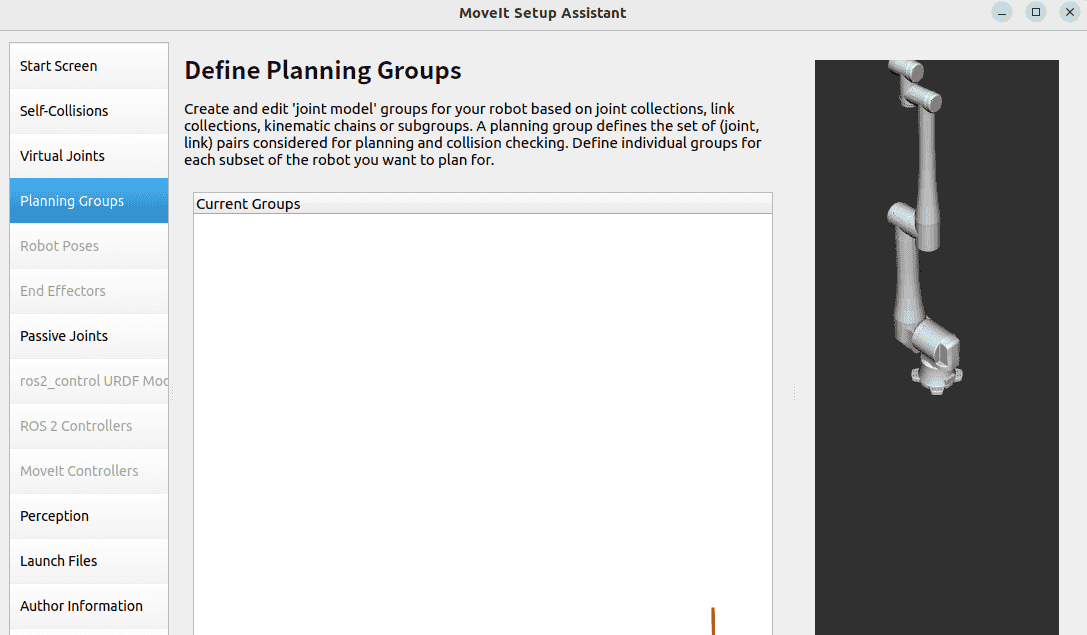Open the Launch Files step
Image resolution: width=1087 pixels, height=635 pixels.
pos(89,562)
